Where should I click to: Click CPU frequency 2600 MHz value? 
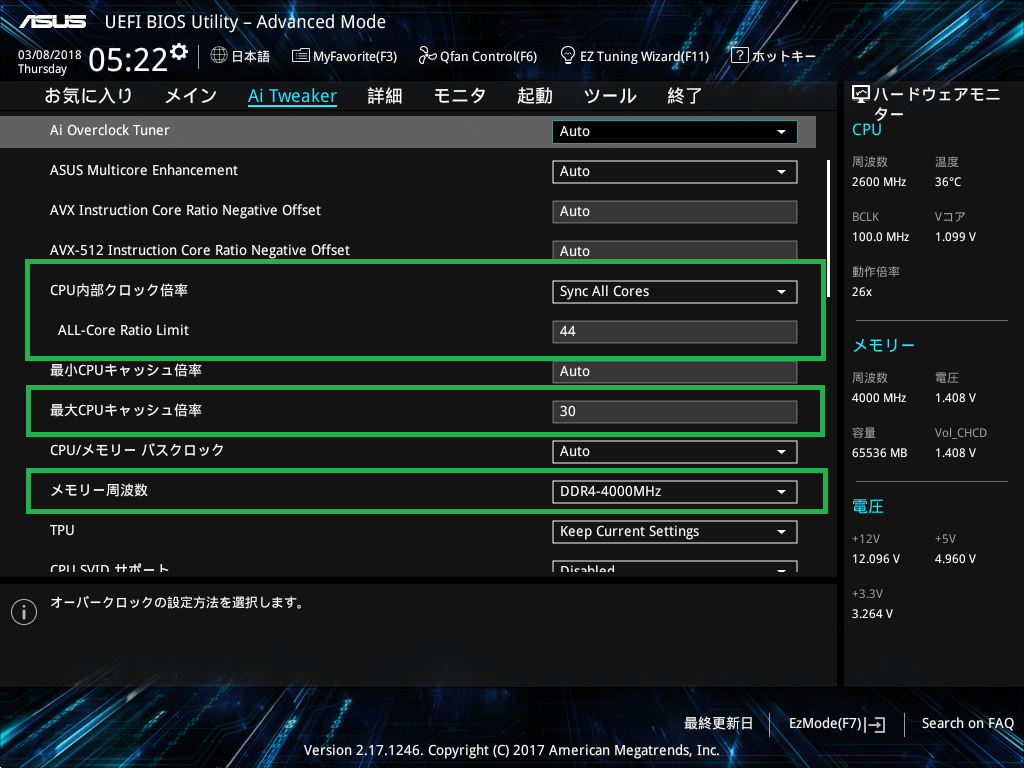click(879, 182)
